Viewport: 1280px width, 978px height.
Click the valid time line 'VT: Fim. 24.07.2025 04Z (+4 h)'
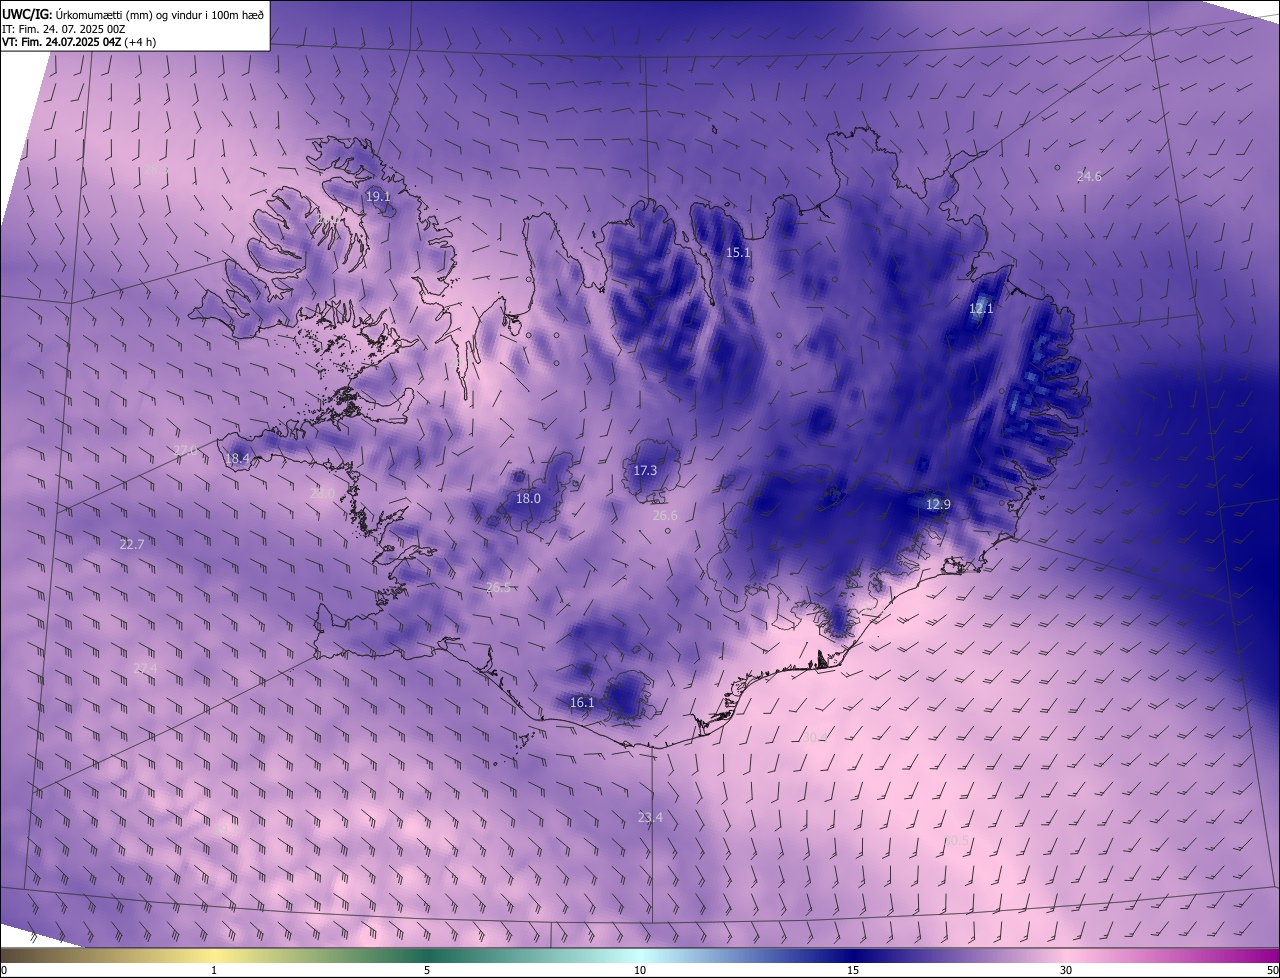pyautogui.click(x=79, y=42)
